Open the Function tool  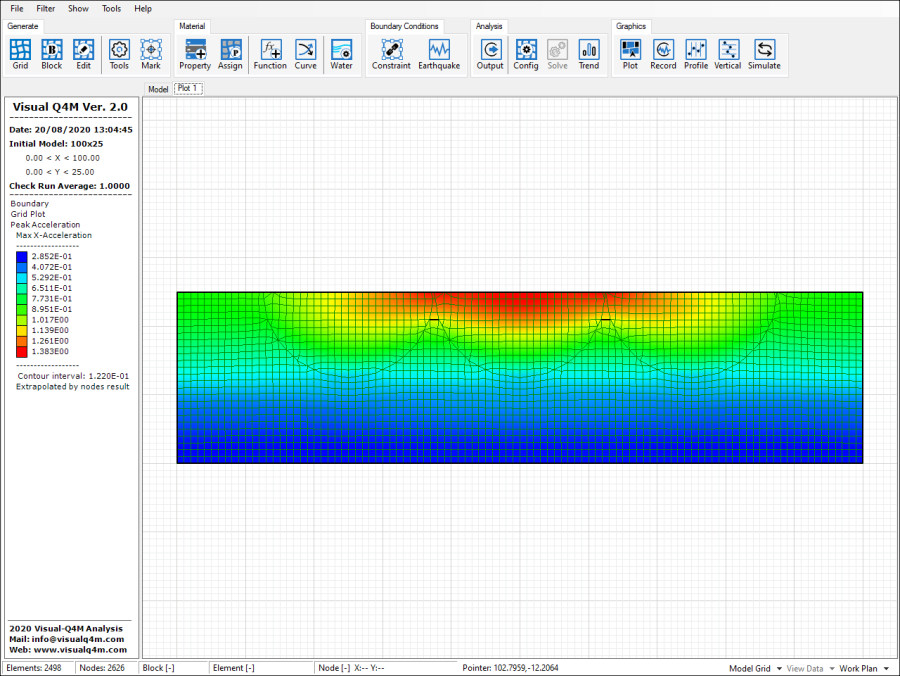(x=270, y=55)
